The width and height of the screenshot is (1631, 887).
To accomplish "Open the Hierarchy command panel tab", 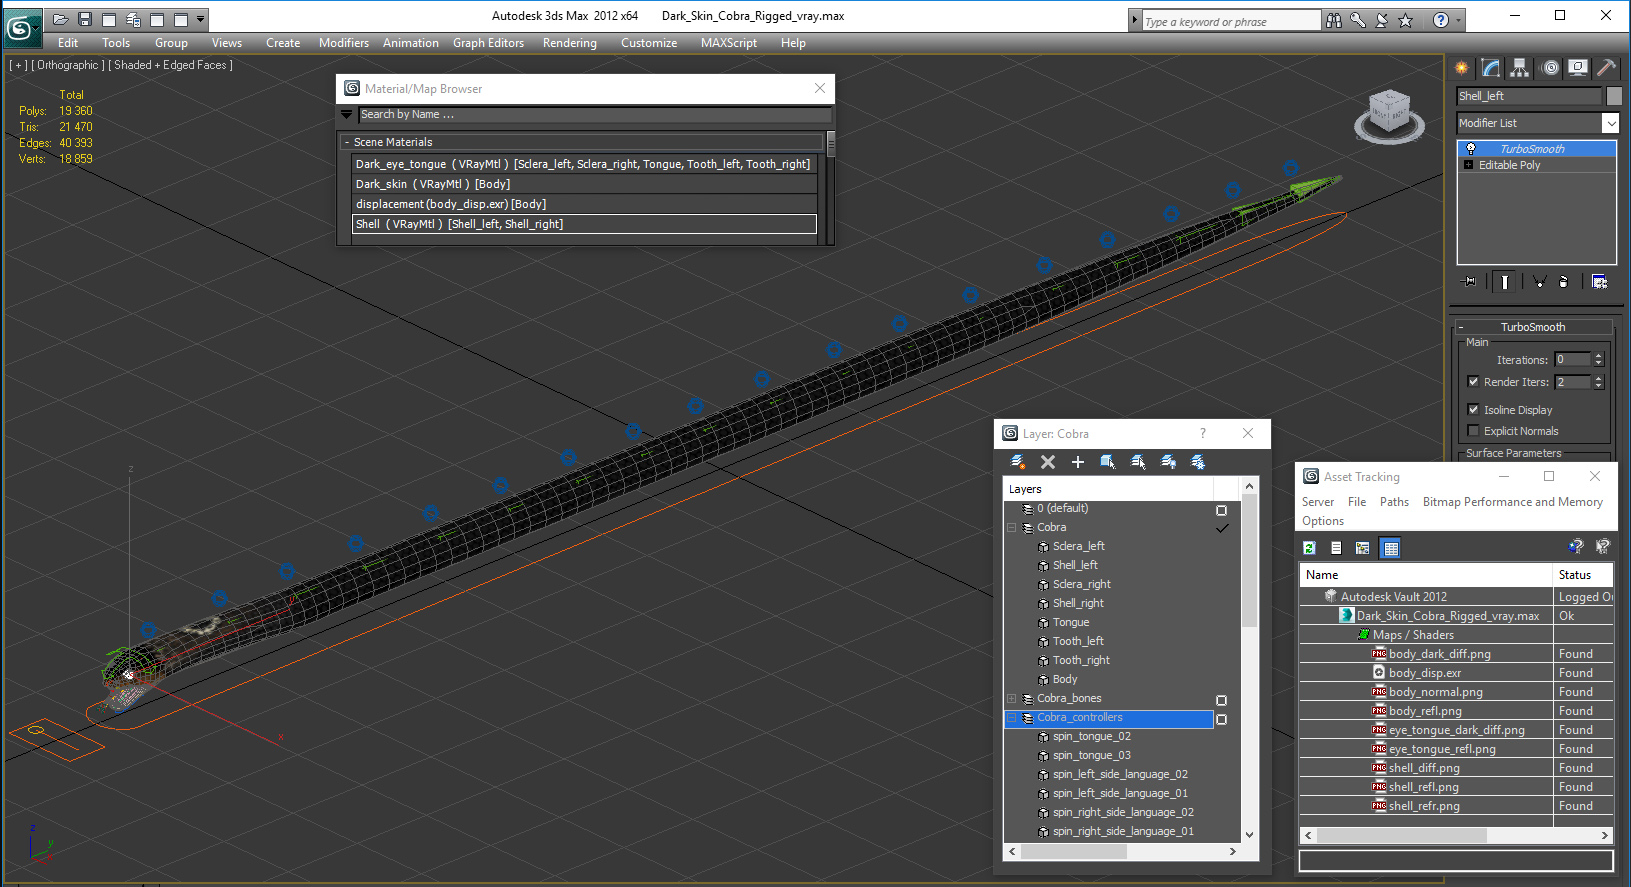I will click(x=1520, y=68).
